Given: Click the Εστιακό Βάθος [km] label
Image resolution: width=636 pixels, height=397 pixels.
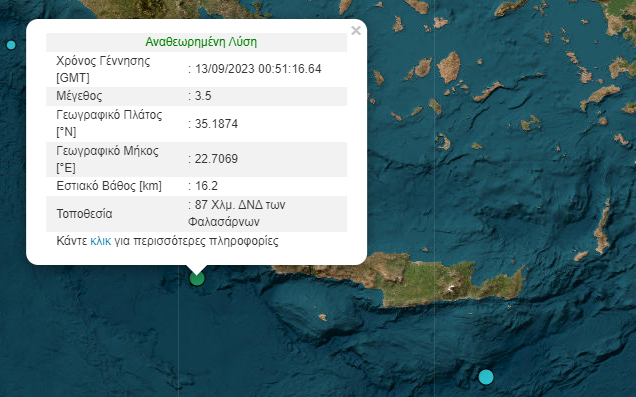Looking at the screenshot, I should pos(109,186).
